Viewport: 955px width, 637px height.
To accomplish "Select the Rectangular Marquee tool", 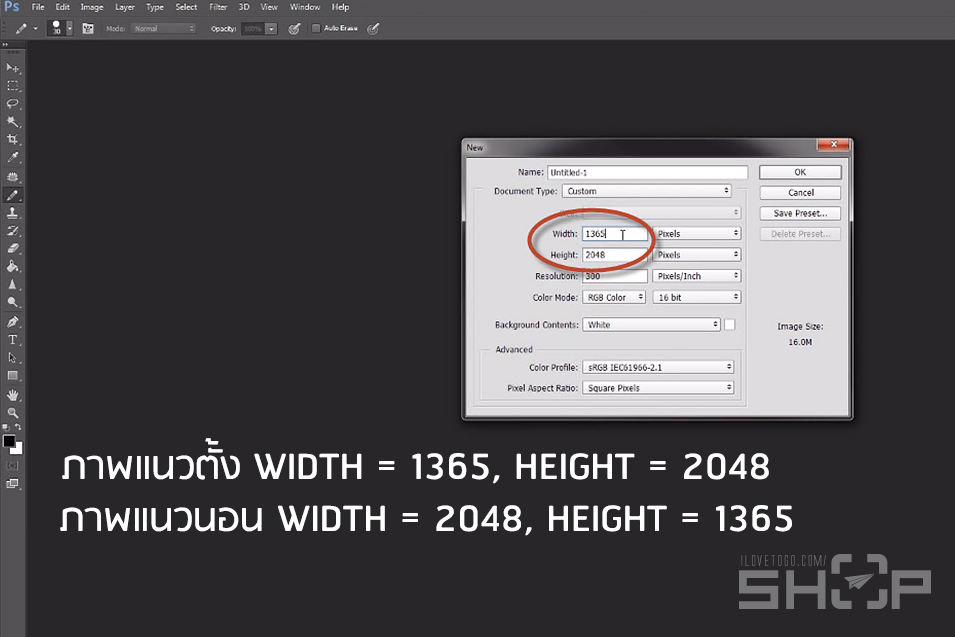I will click(x=12, y=86).
